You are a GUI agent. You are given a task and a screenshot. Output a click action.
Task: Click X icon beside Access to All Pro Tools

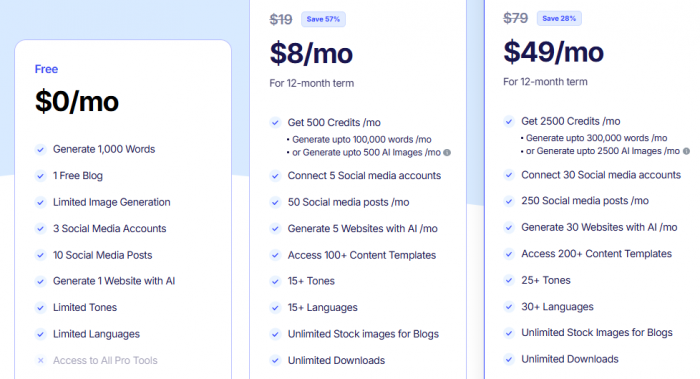[x=41, y=360]
